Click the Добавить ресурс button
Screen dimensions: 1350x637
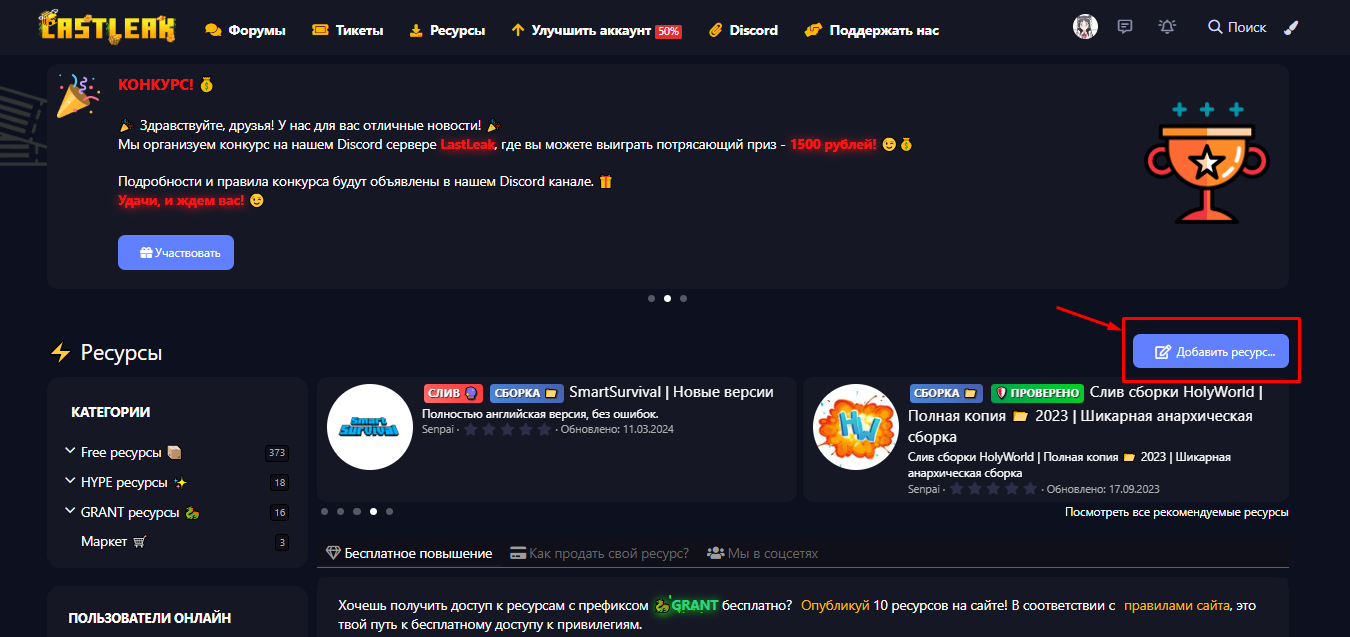pyautogui.click(x=1210, y=351)
